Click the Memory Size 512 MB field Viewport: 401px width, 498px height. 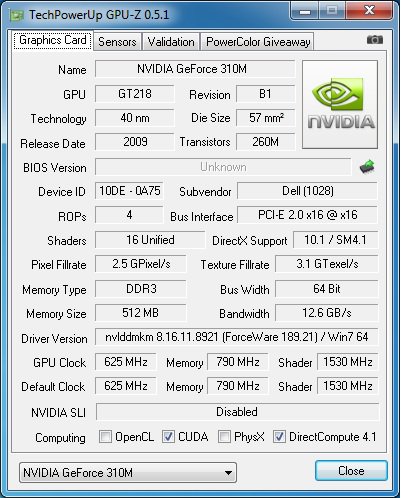click(141, 313)
